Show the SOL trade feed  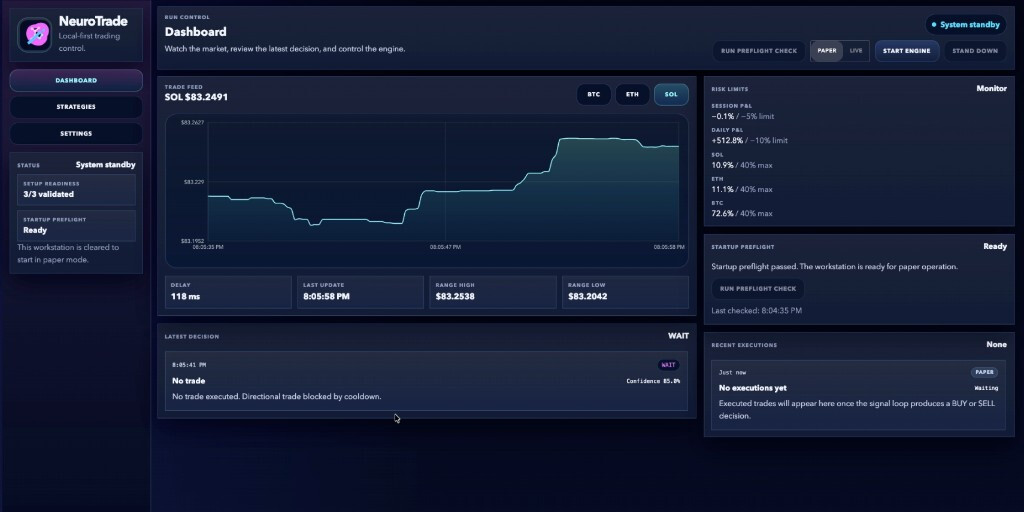click(671, 95)
